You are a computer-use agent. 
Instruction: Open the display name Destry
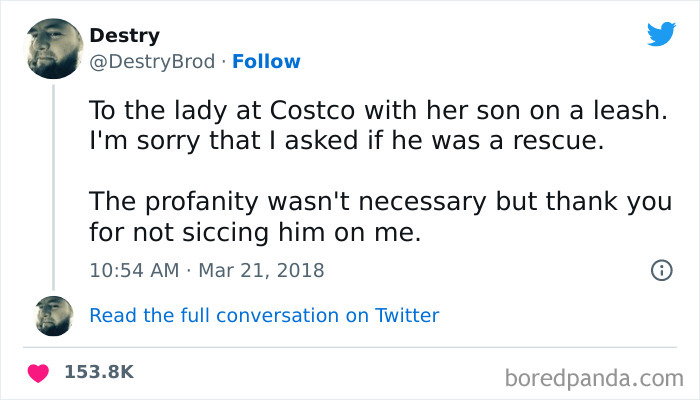click(124, 36)
